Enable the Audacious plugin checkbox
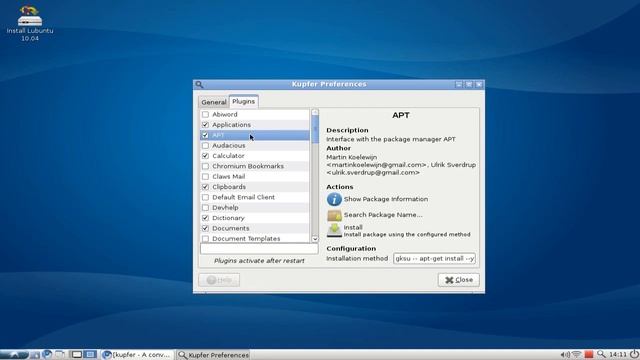 [205, 146]
